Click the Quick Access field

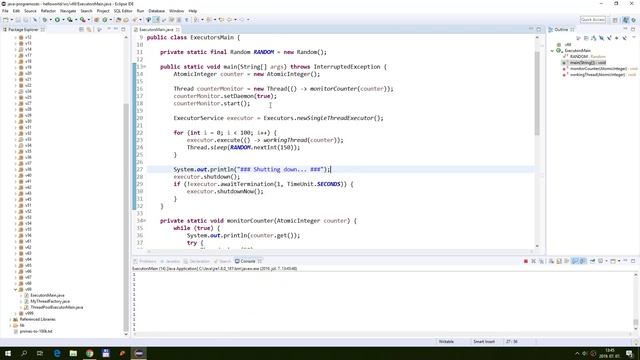593,20
